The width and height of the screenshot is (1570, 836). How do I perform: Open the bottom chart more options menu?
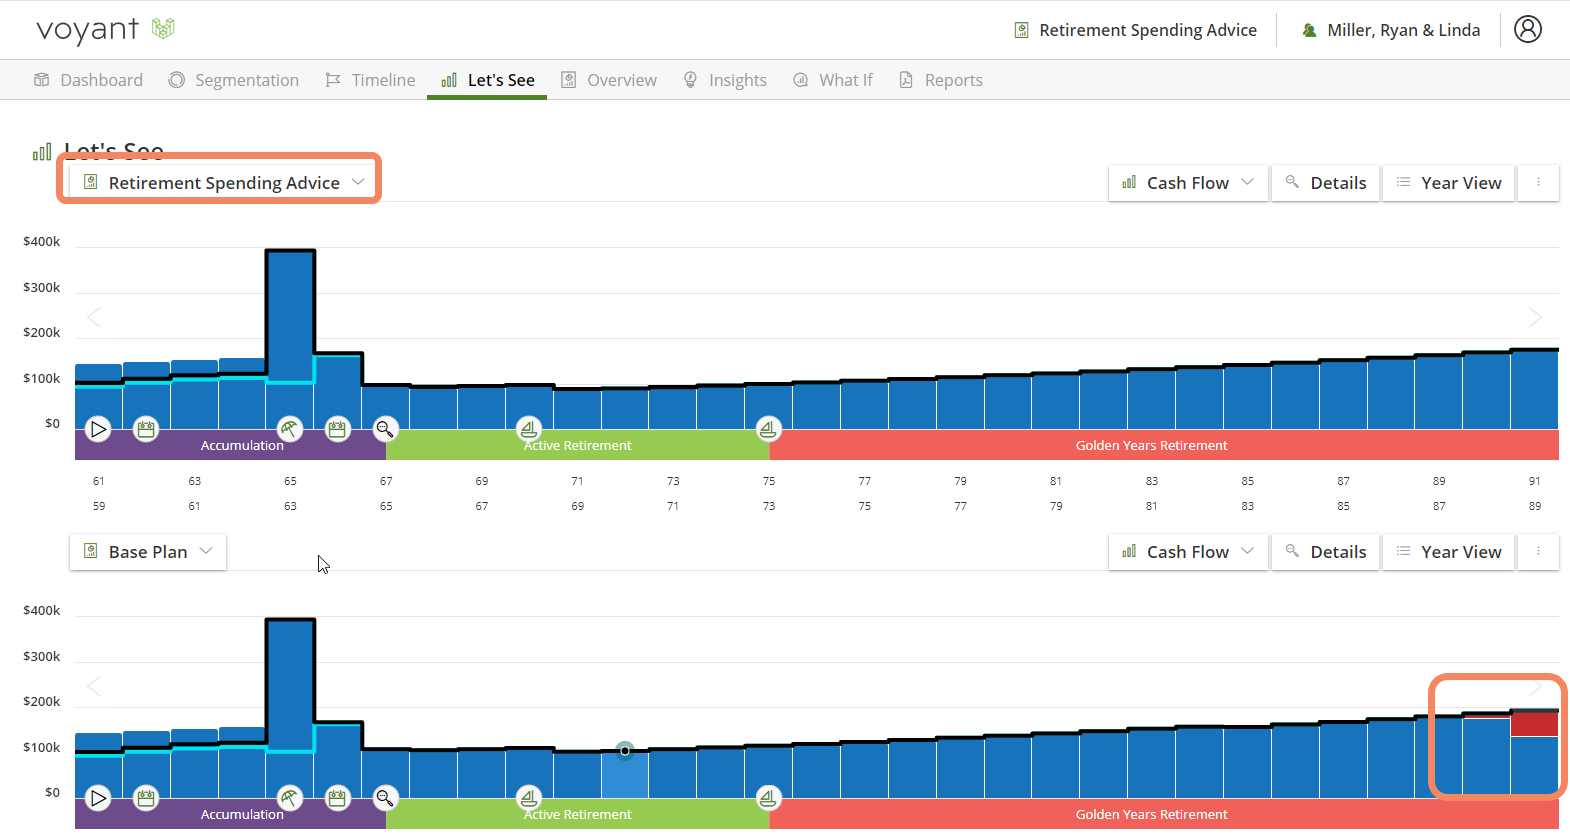(1538, 552)
